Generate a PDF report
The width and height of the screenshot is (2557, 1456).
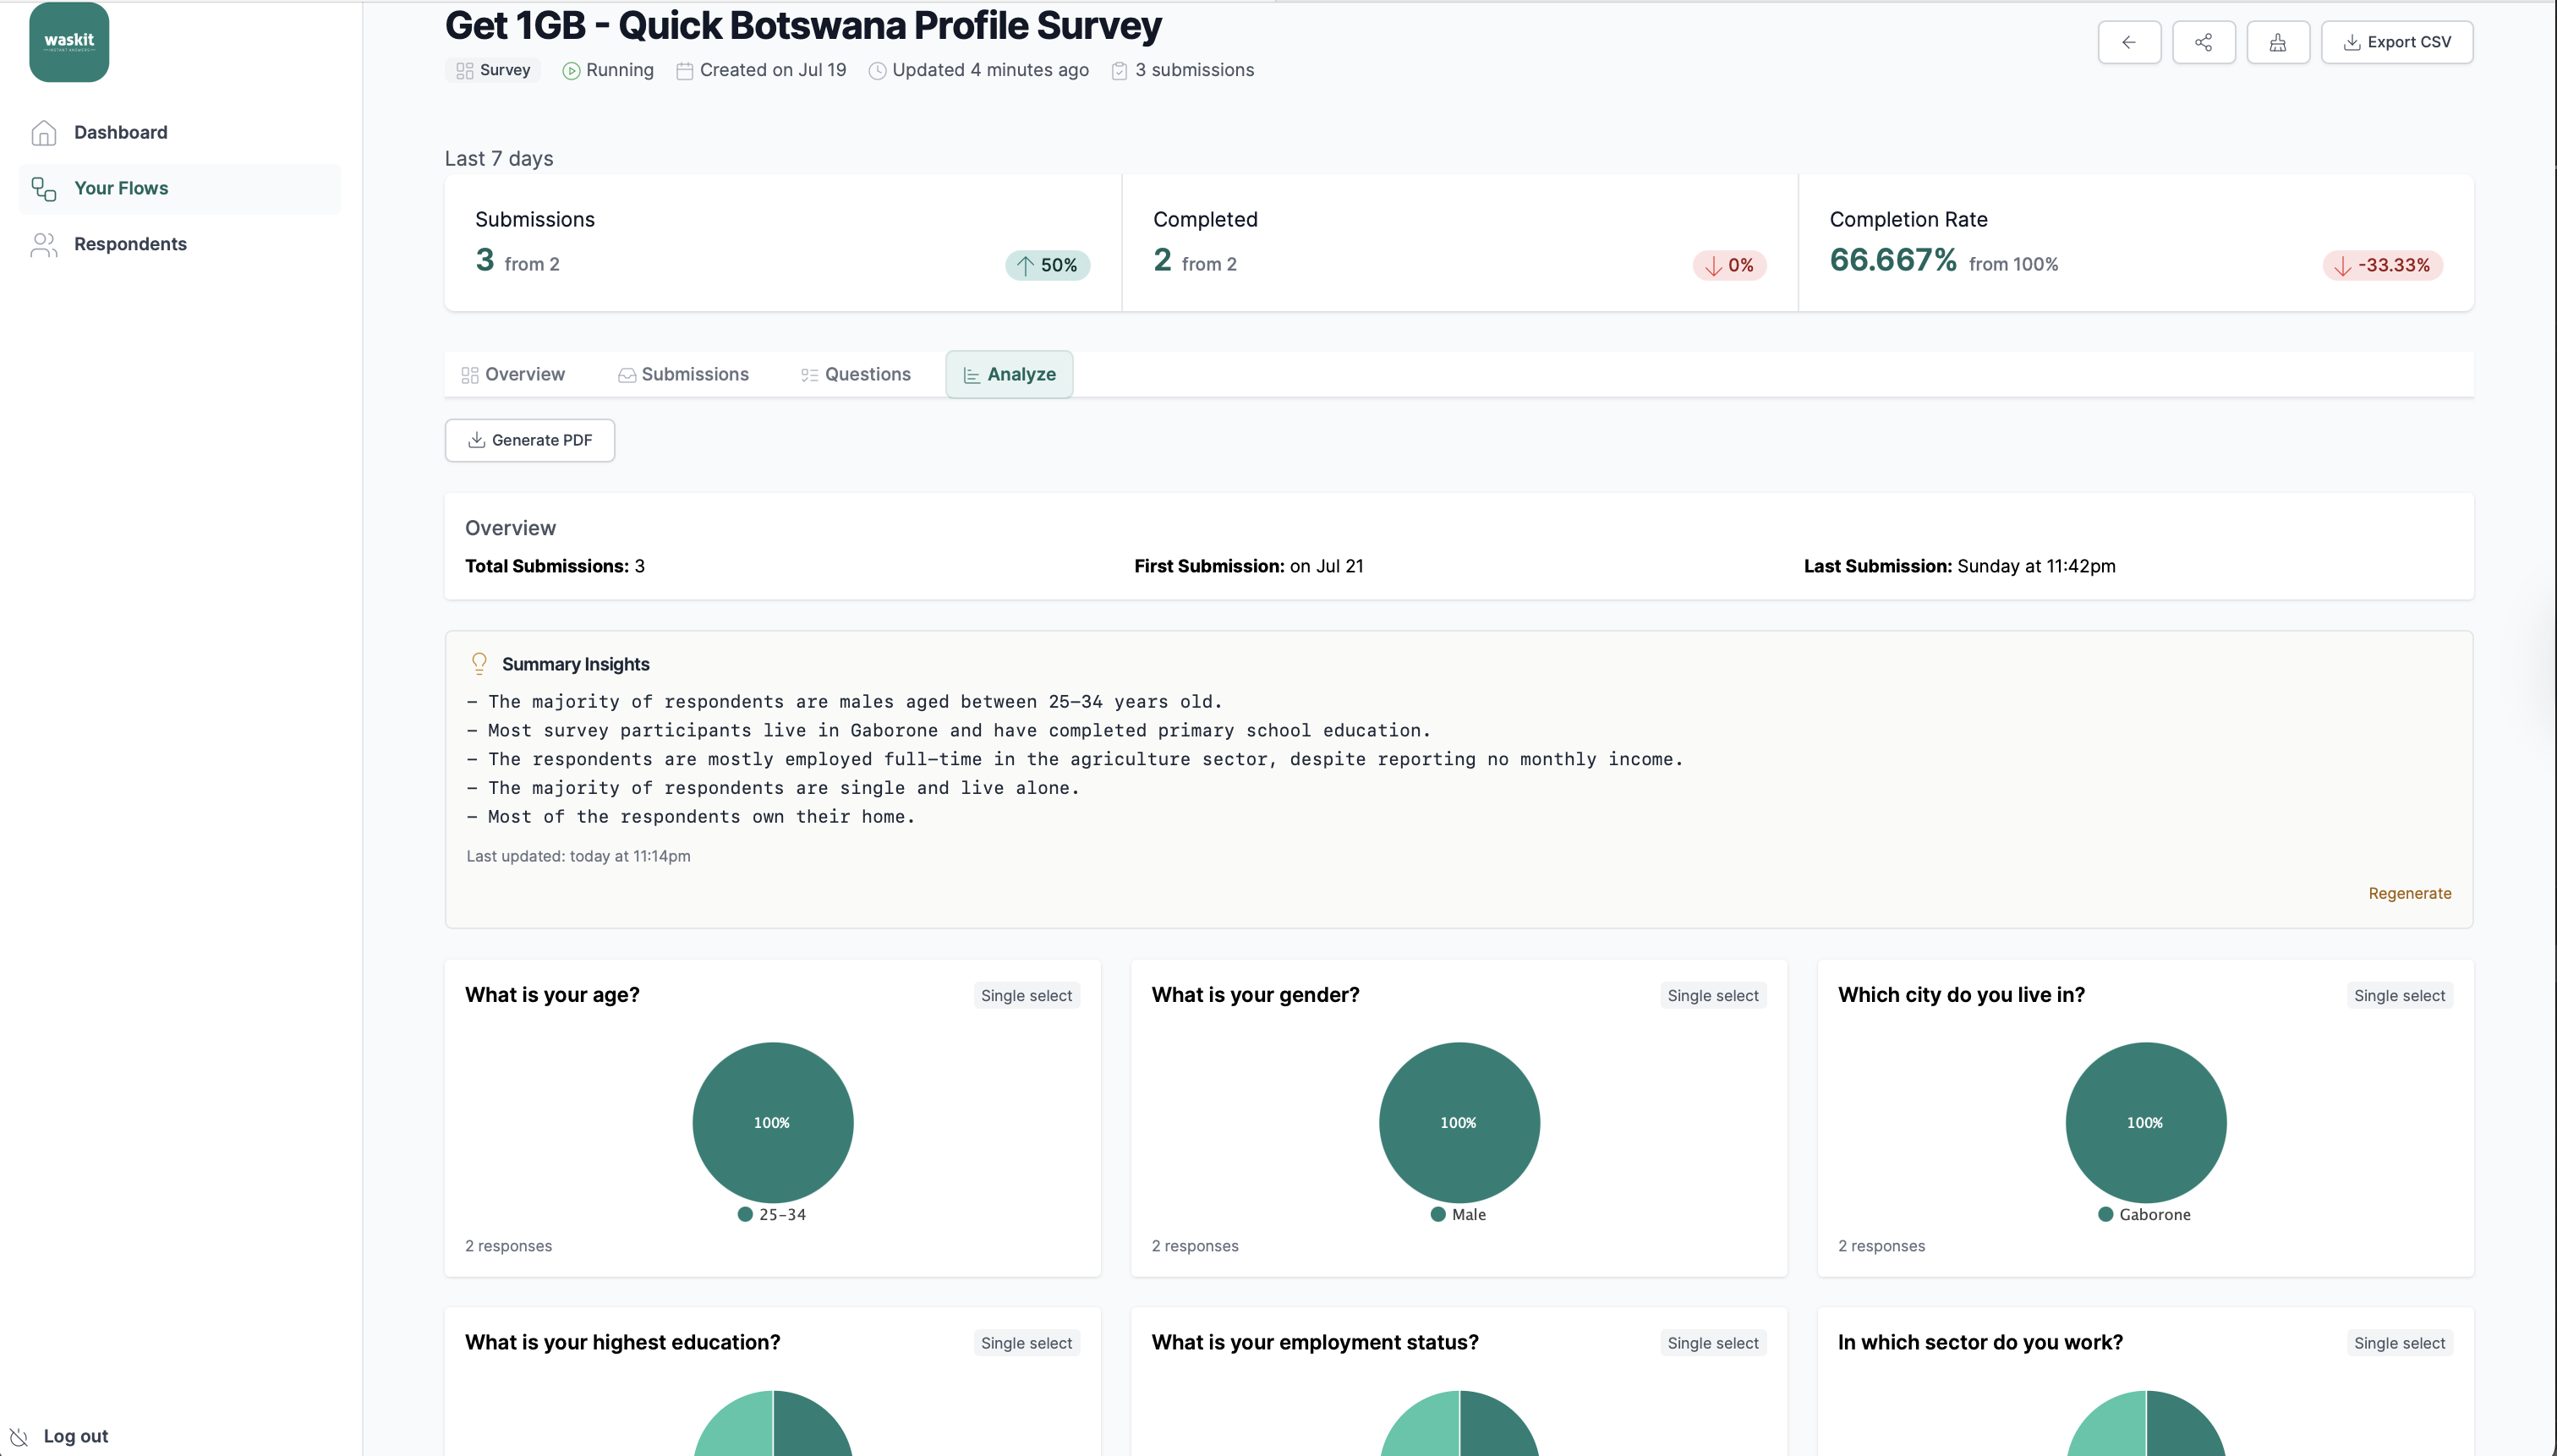point(530,440)
